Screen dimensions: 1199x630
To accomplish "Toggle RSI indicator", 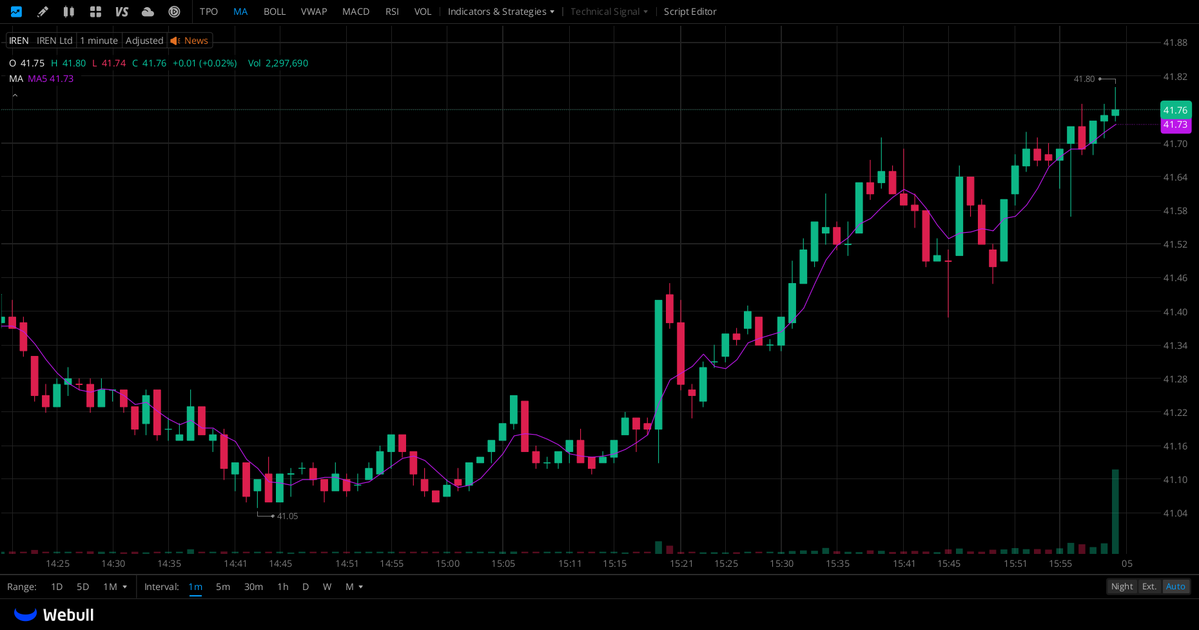I will pyautogui.click(x=392, y=11).
